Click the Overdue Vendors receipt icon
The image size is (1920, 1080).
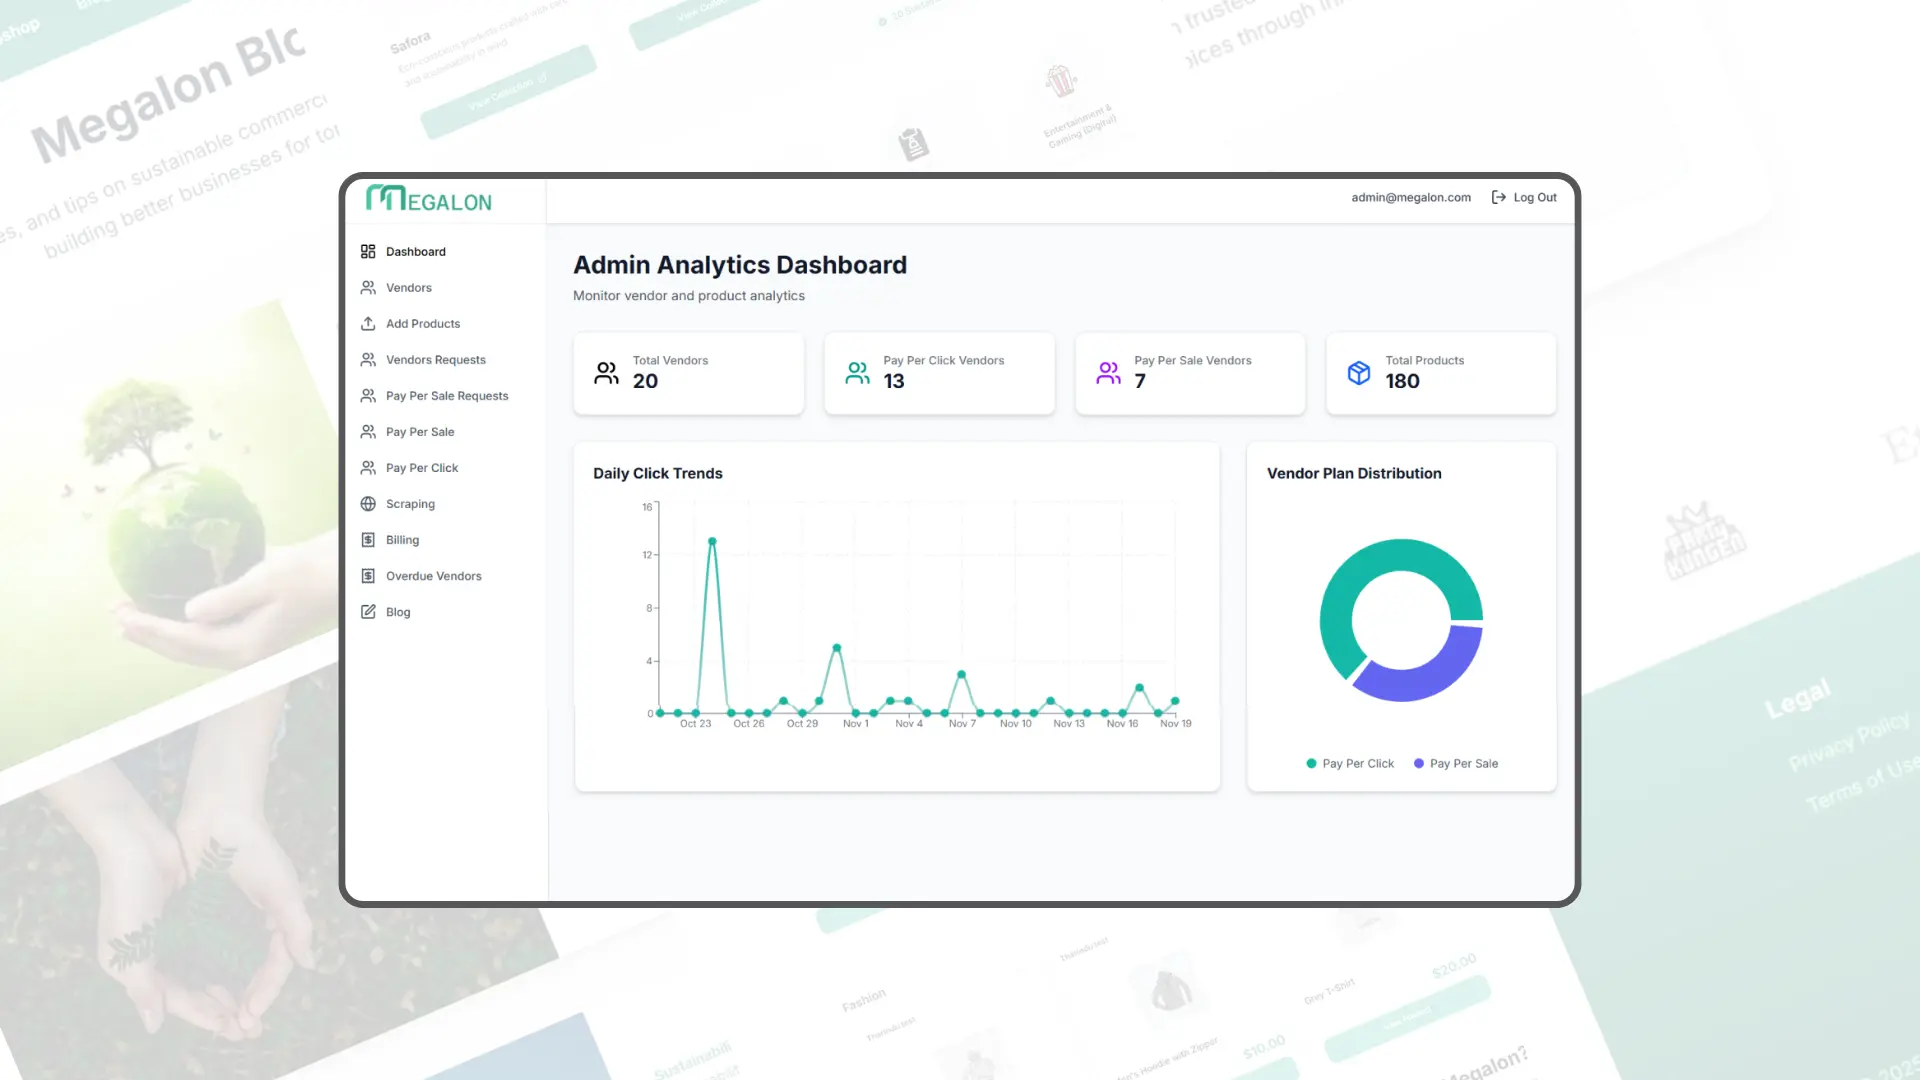click(368, 576)
